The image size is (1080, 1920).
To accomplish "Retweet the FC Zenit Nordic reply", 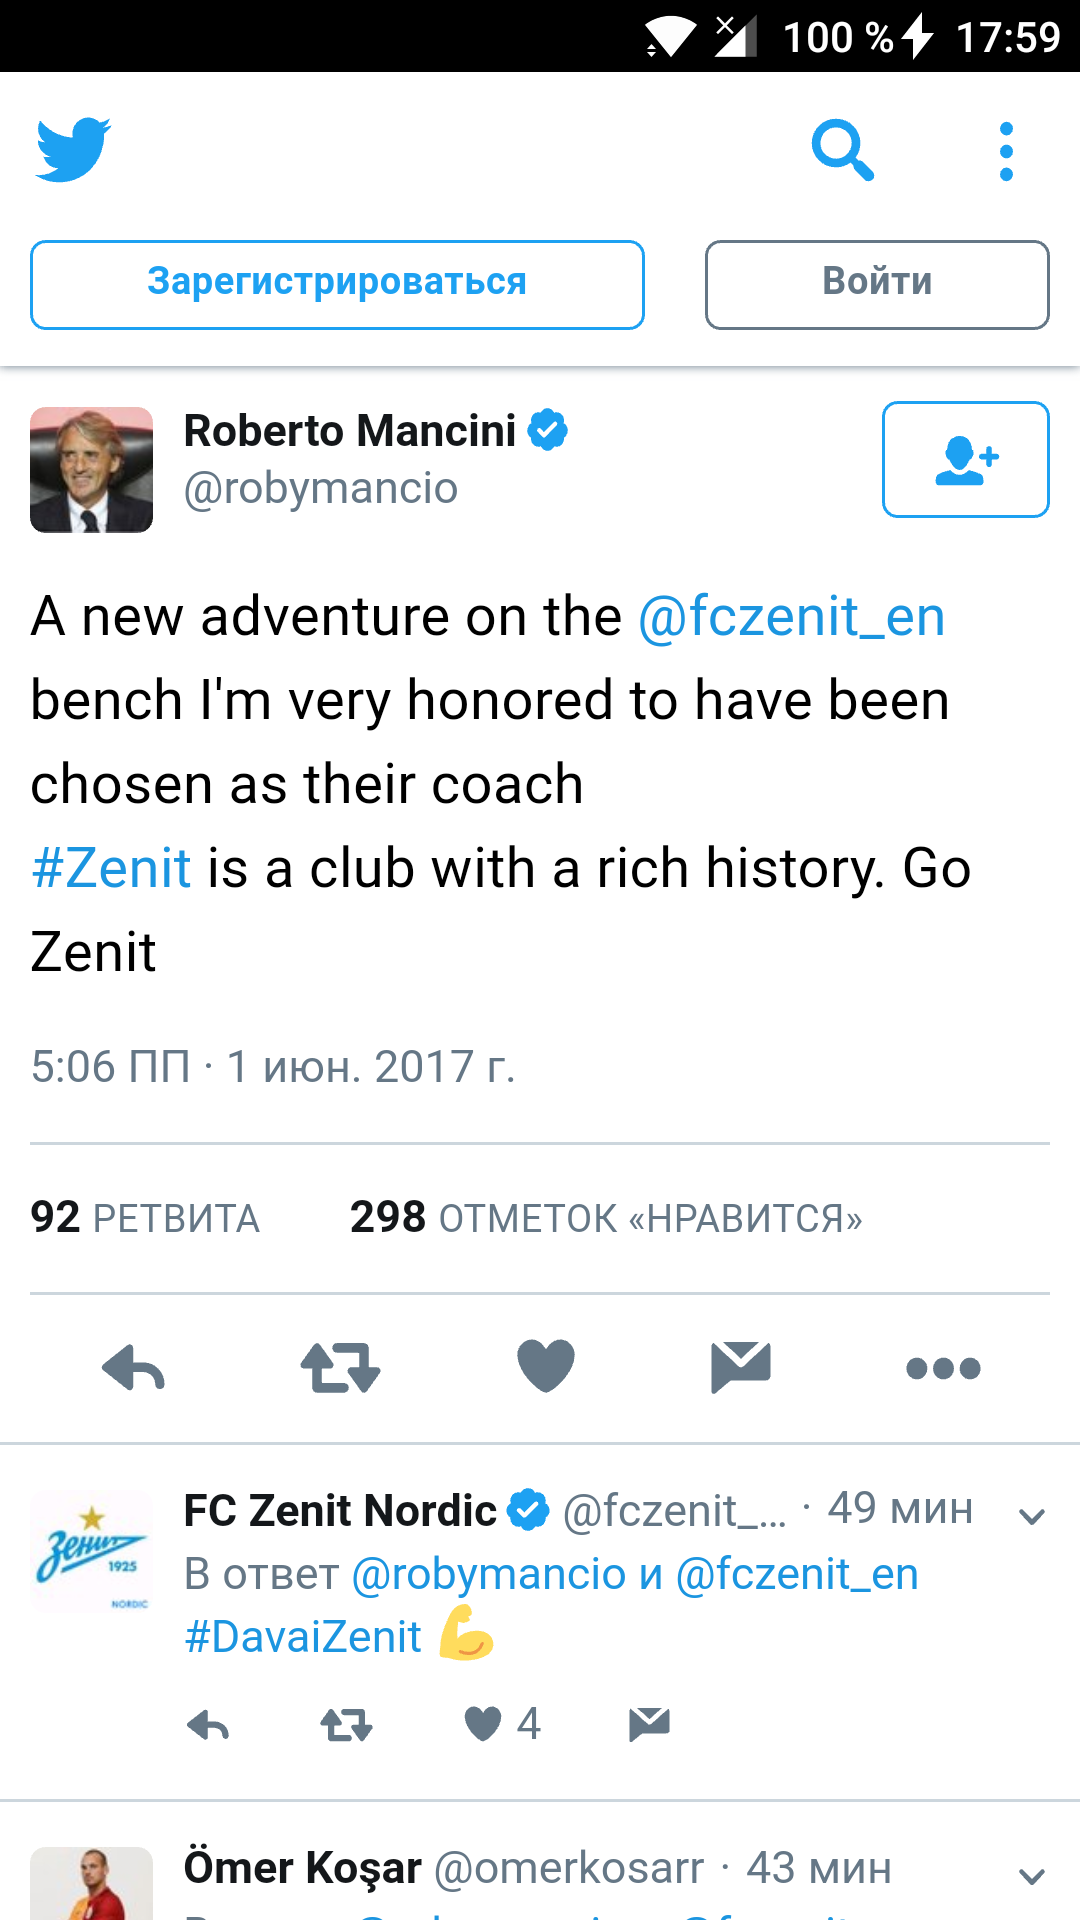I will tap(346, 1725).
